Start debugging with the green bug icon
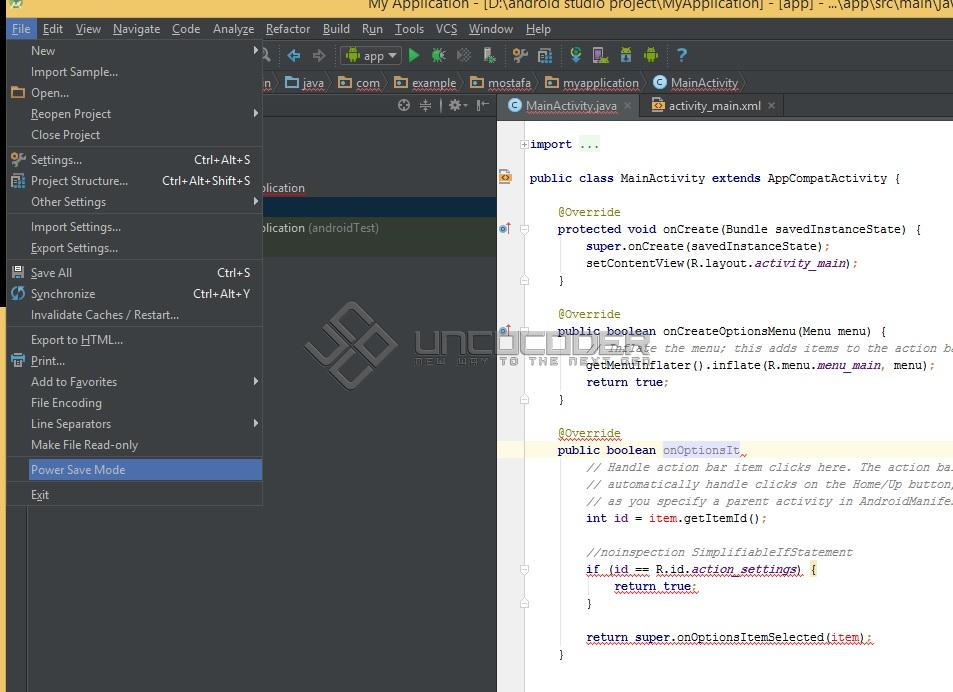953x692 pixels. (438, 55)
